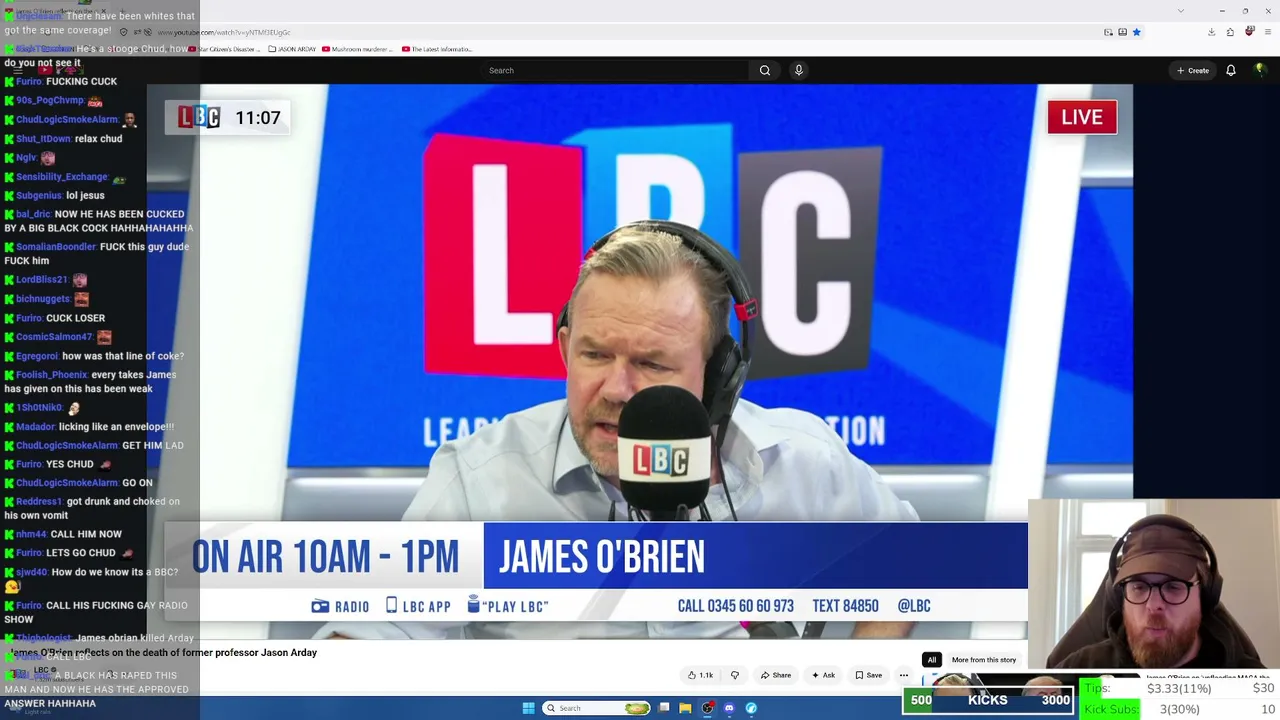Open The Latest informatio... bookmark
This screenshot has height=720, width=1280.
pyautogui.click(x=437, y=49)
